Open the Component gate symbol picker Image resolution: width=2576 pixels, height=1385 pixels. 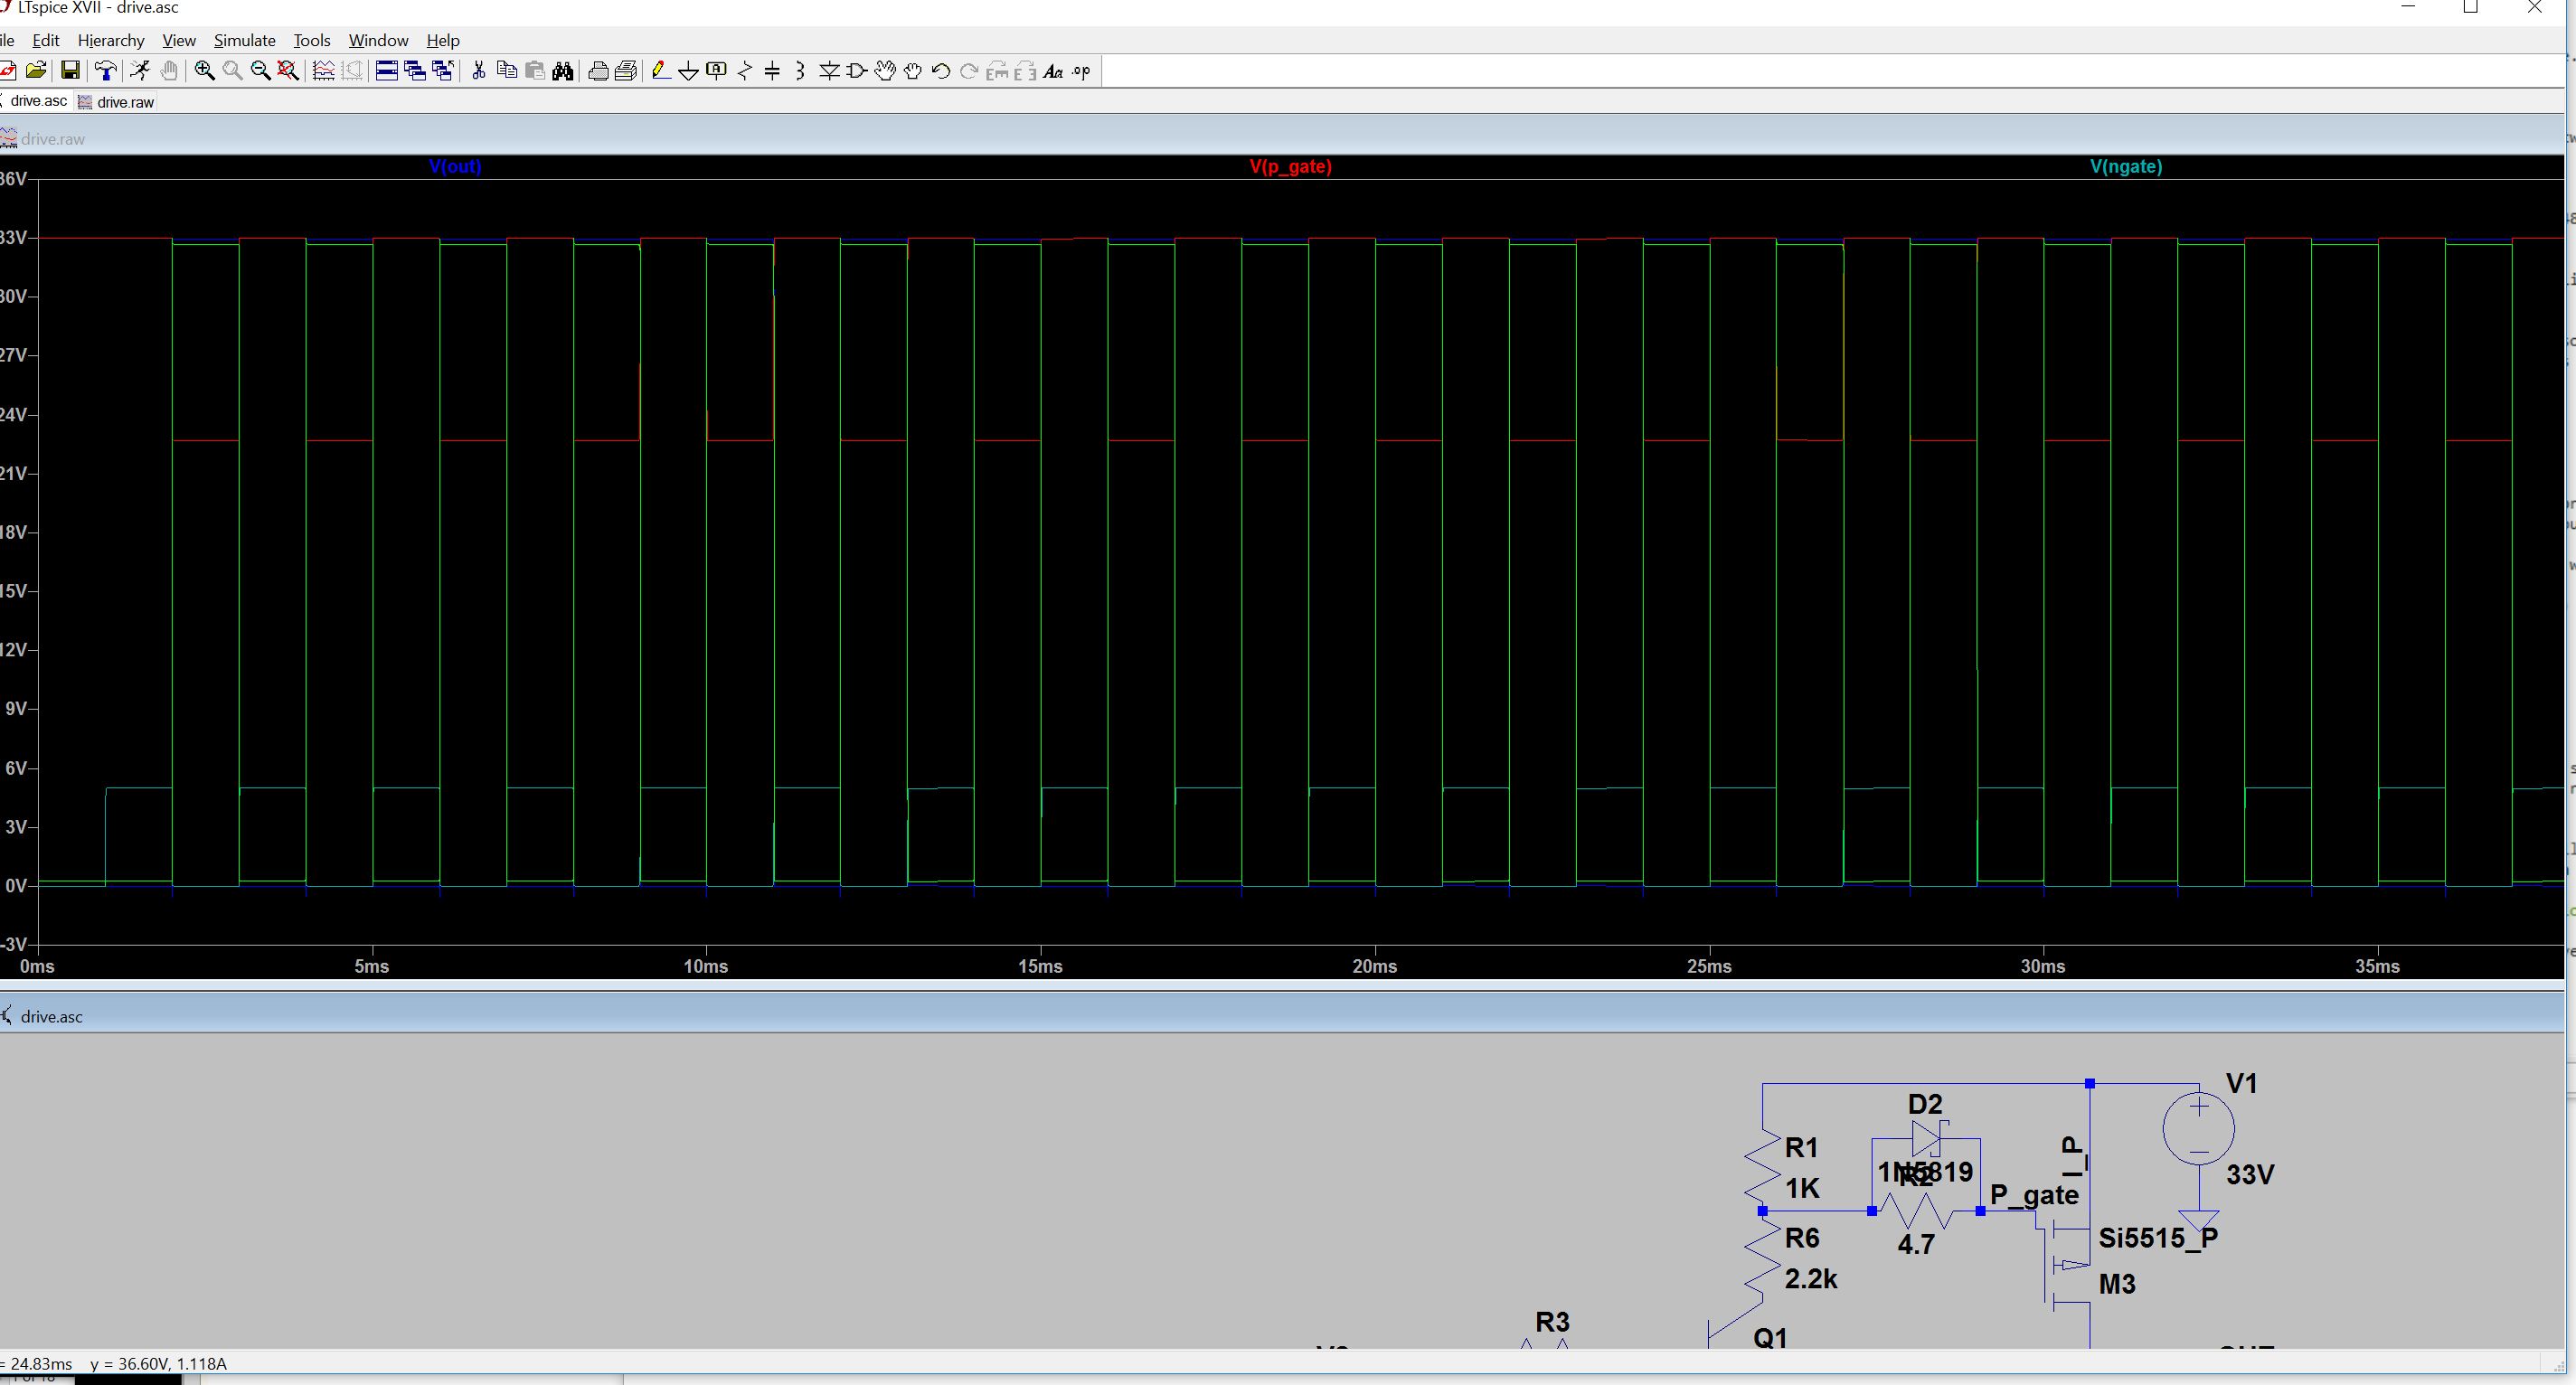[857, 70]
